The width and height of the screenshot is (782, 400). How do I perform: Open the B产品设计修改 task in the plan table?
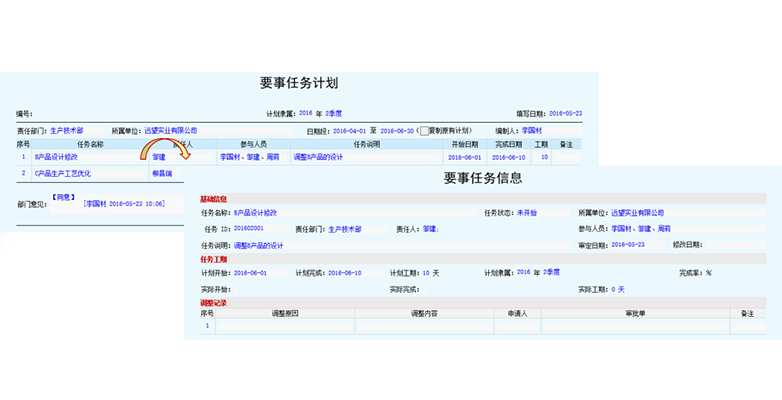(x=56, y=157)
